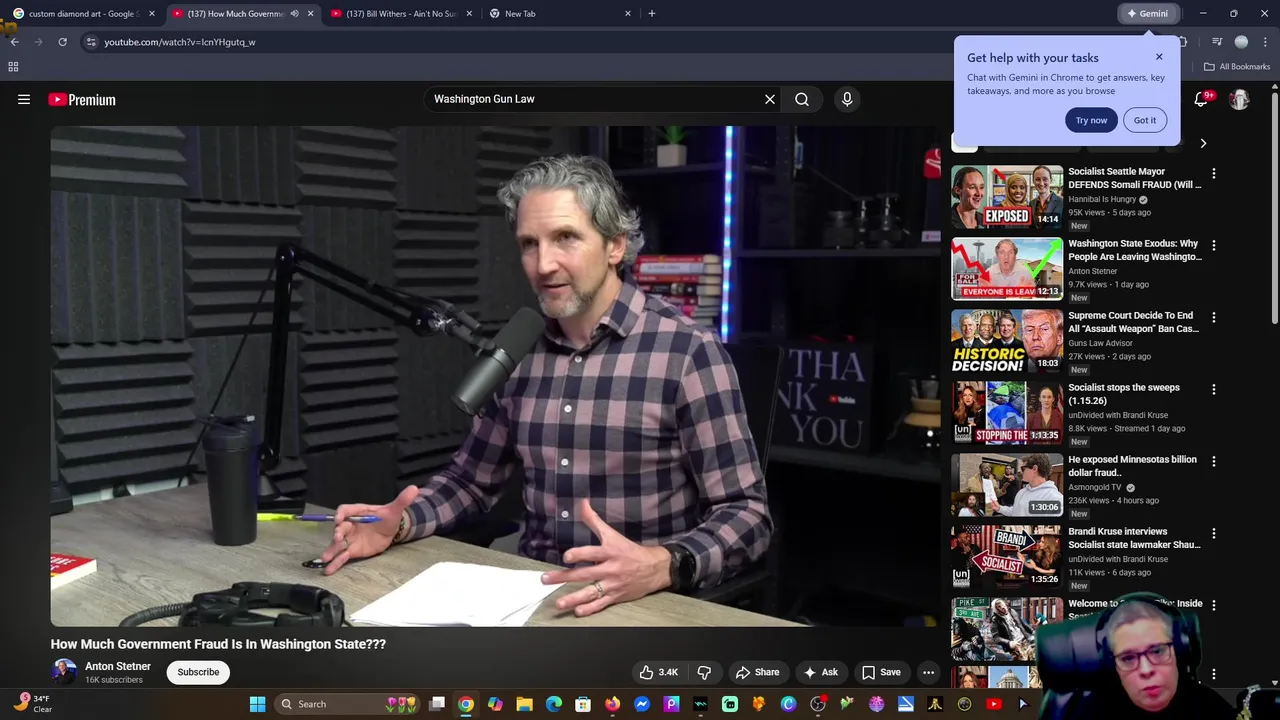Unmute the tab via its speaker icon
Image resolution: width=1280 pixels, height=720 pixels.
294,14
